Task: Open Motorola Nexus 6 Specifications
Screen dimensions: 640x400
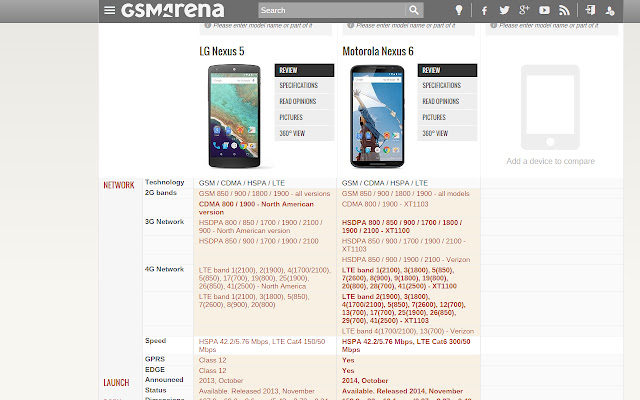Action: tap(447, 85)
